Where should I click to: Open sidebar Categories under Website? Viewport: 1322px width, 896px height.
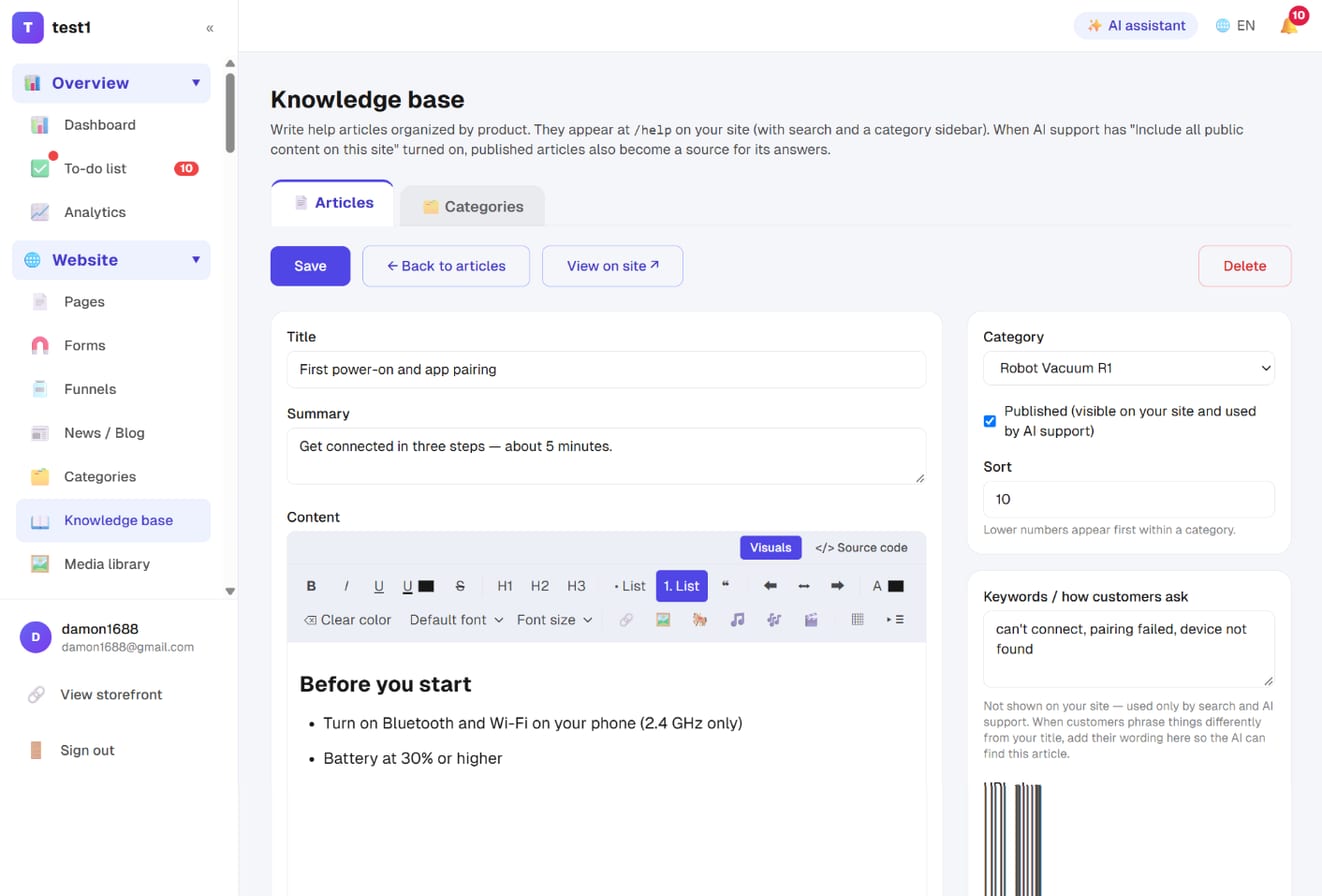point(113,477)
